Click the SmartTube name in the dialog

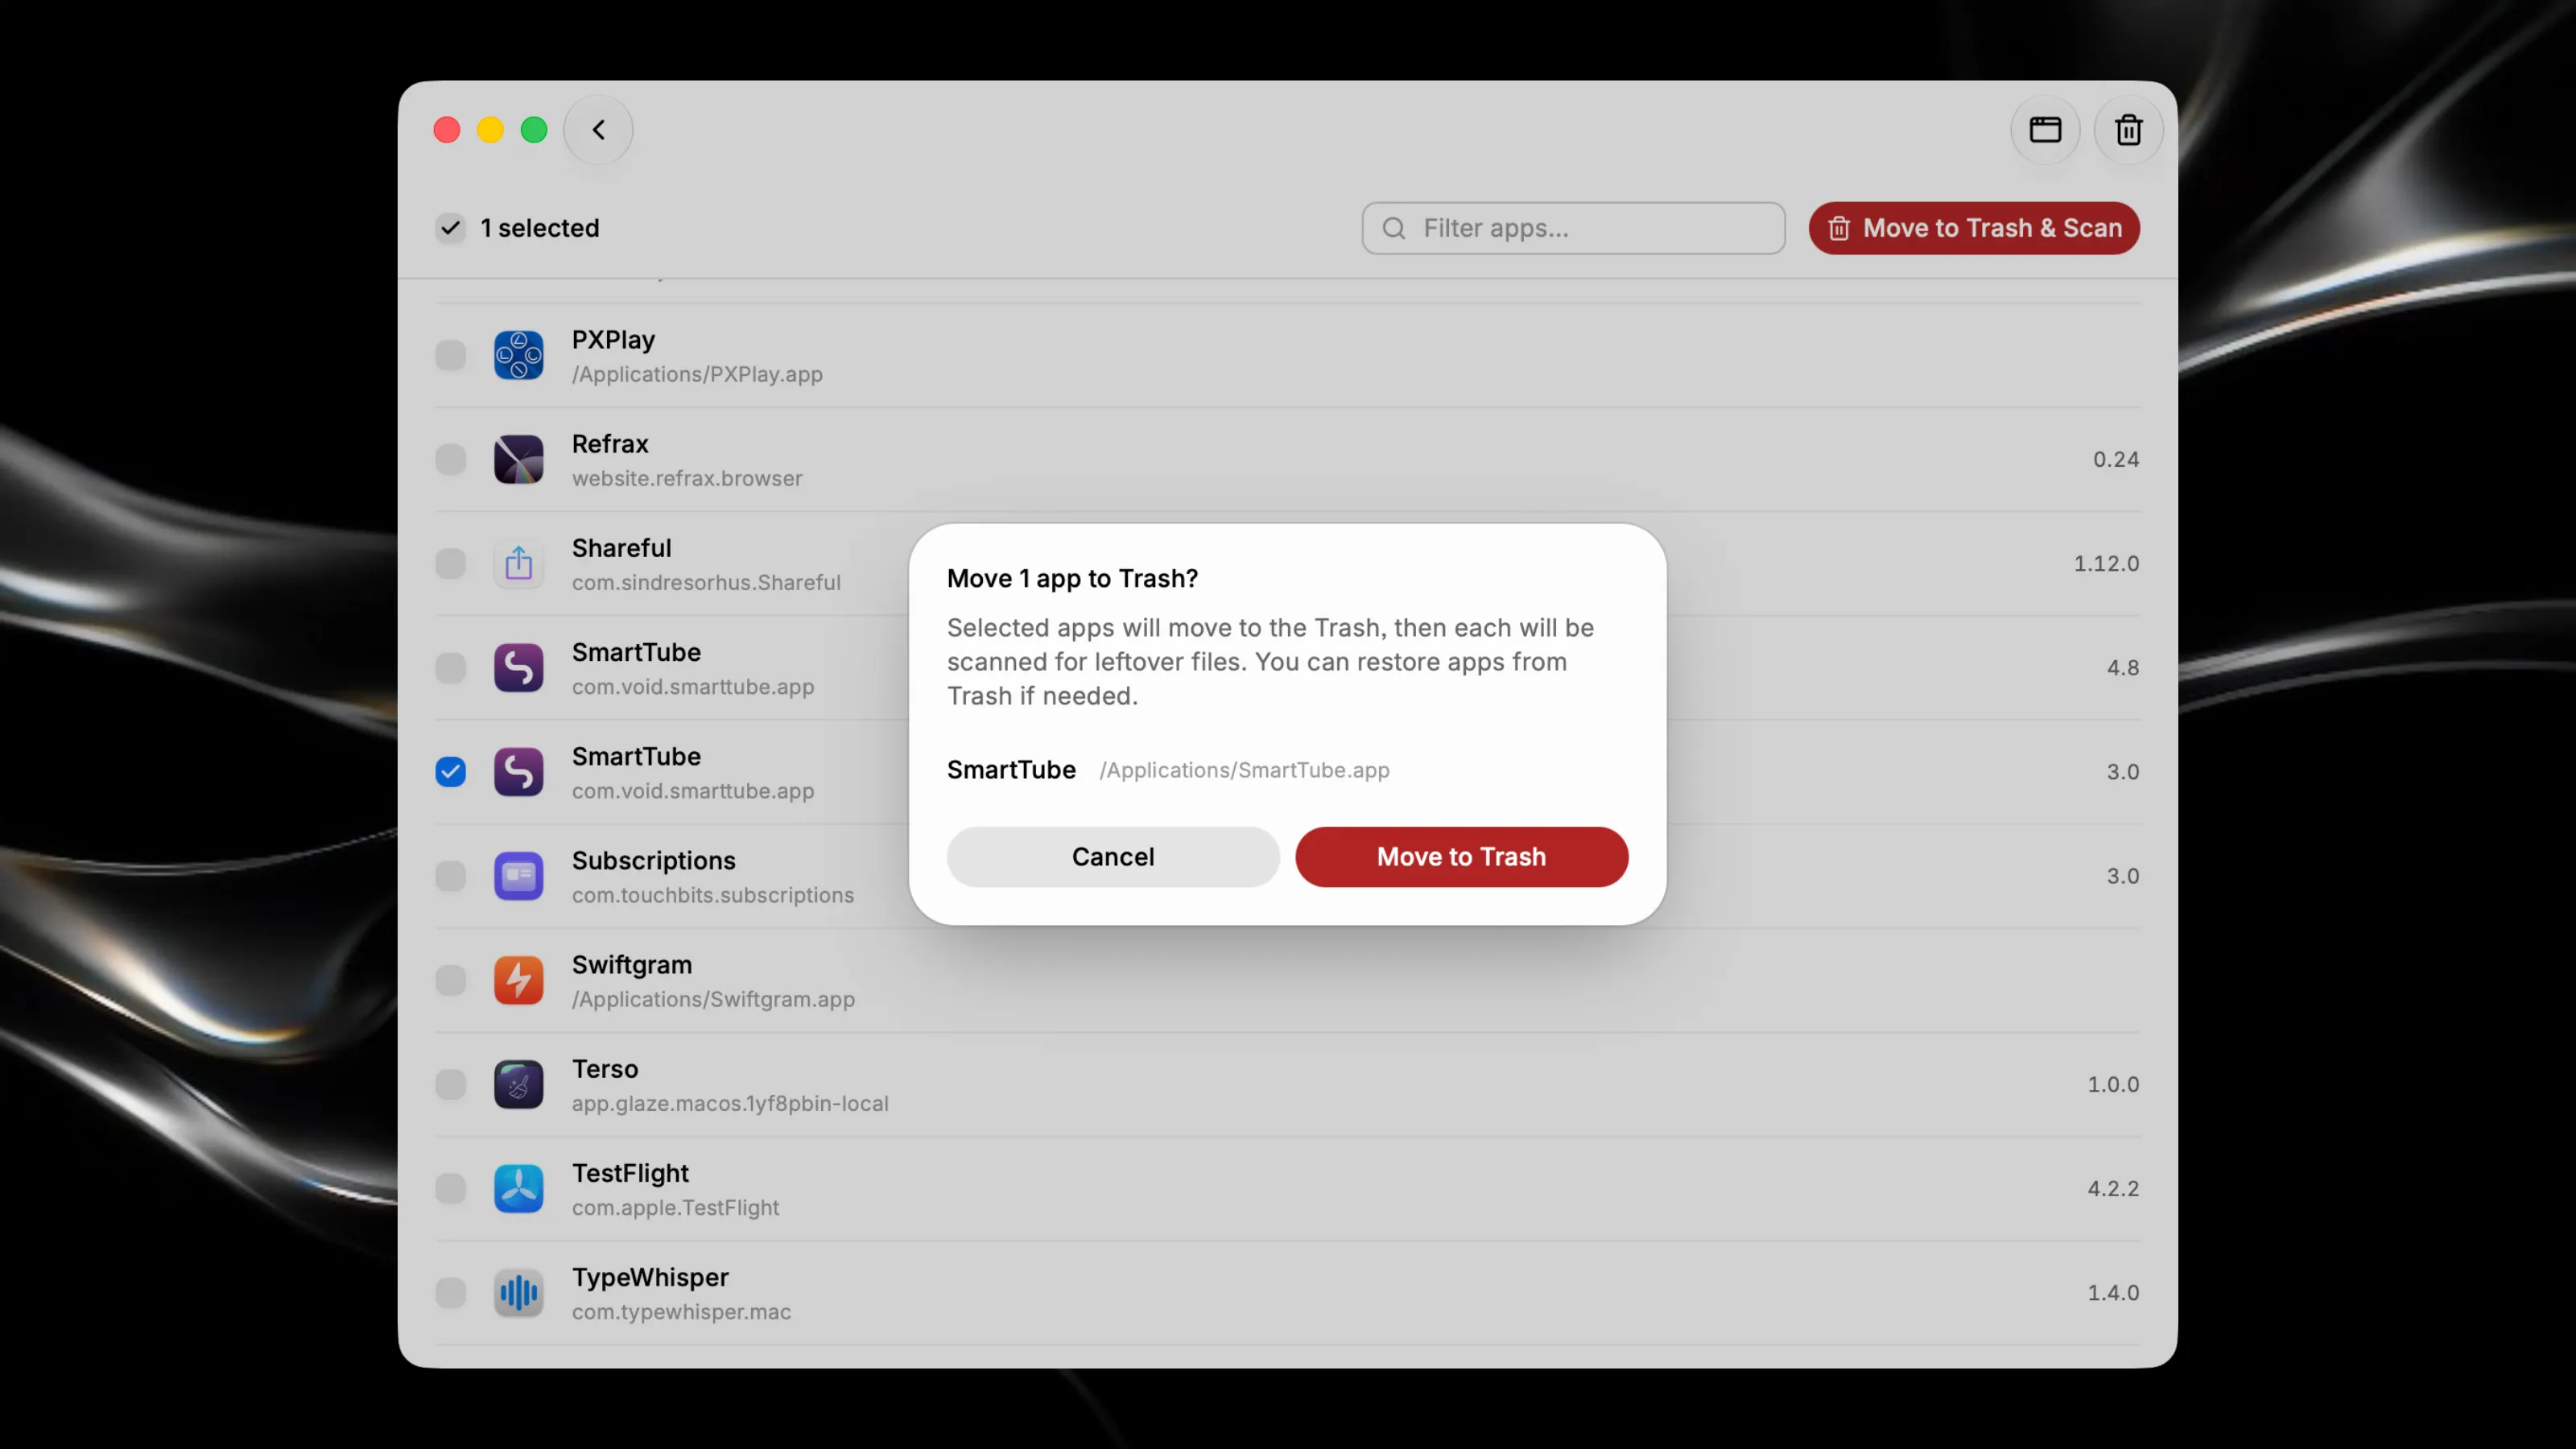(1011, 770)
